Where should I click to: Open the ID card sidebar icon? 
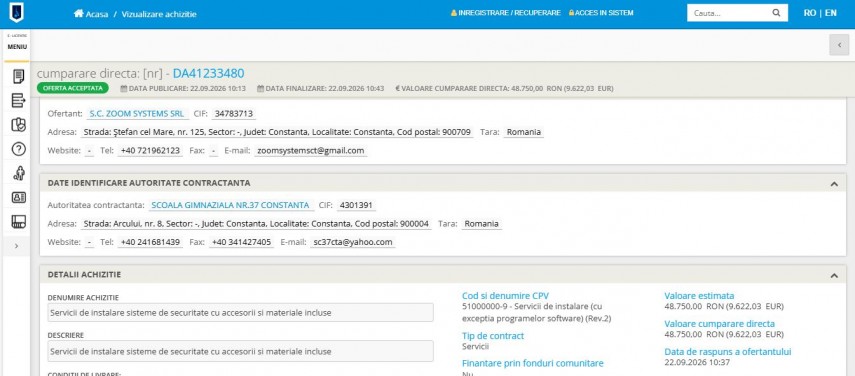[19, 197]
